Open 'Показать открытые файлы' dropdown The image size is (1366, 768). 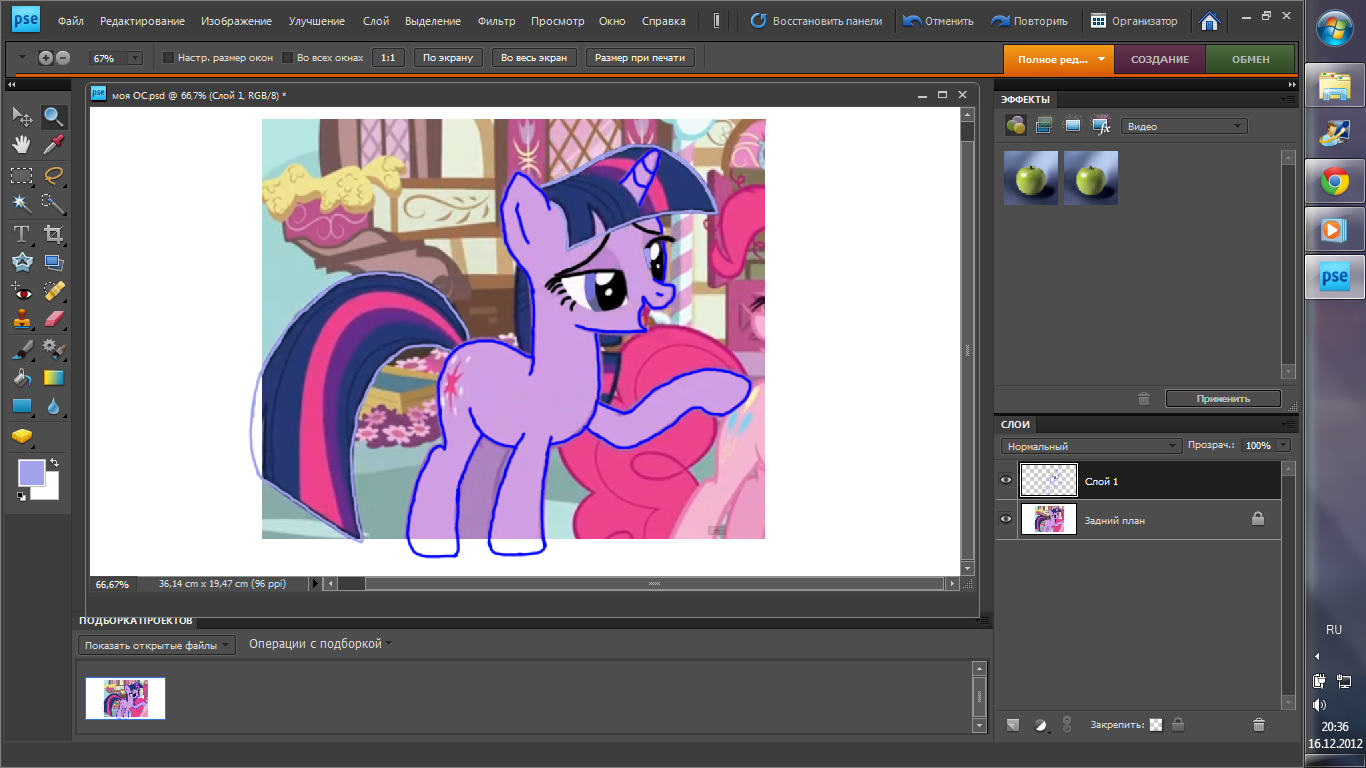point(157,645)
